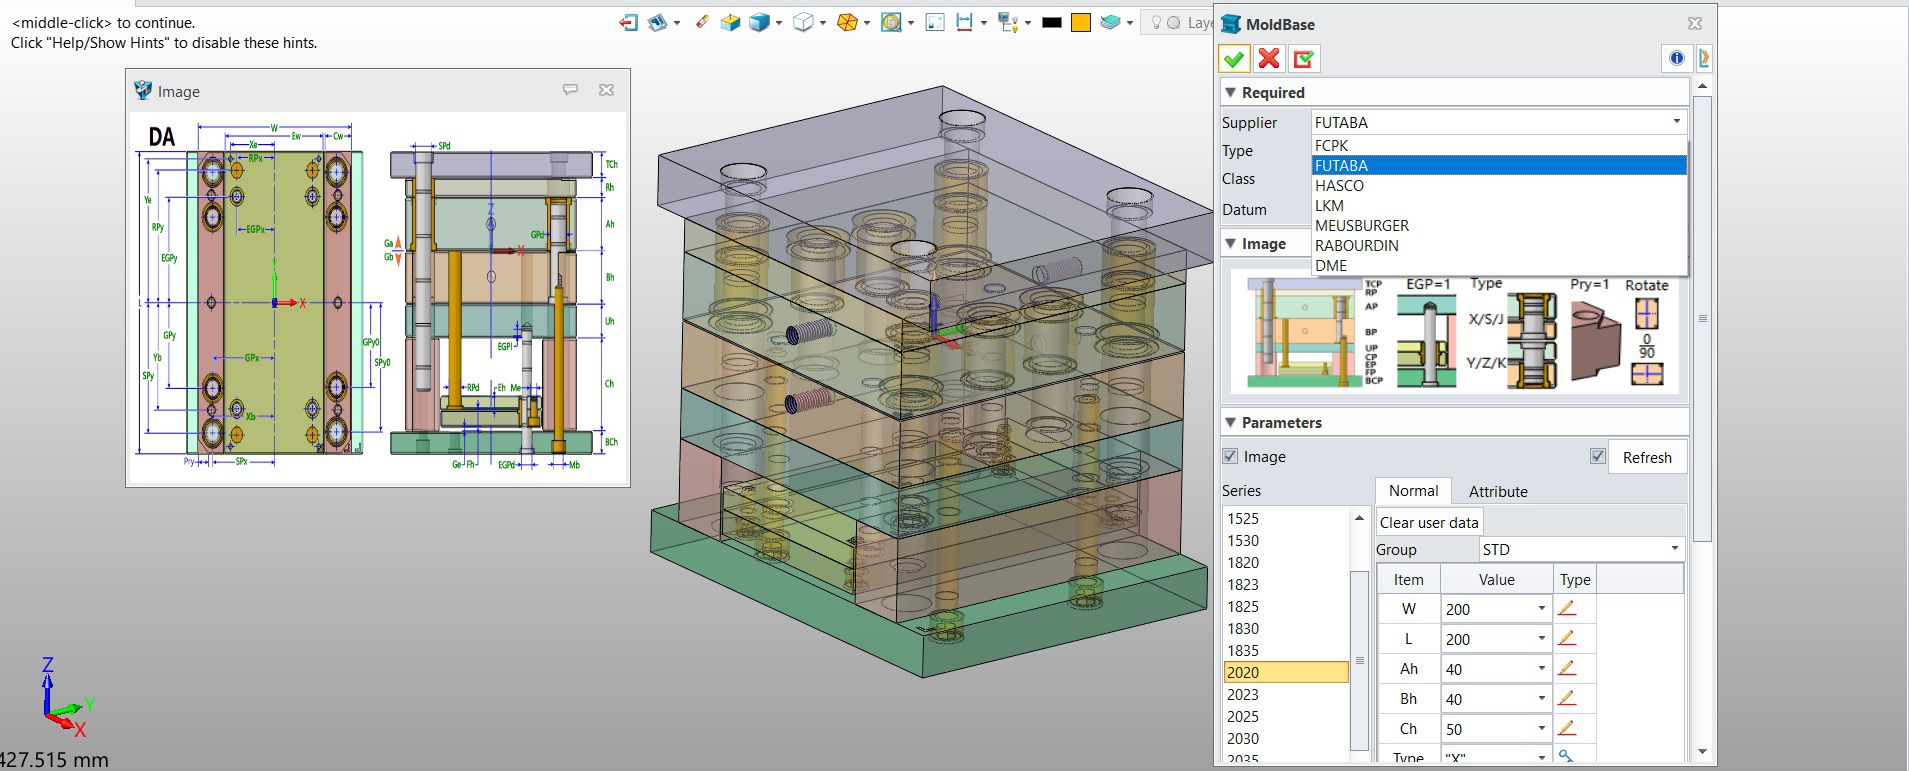Click the orange color swatch in toolbar

pyautogui.click(x=1080, y=22)
